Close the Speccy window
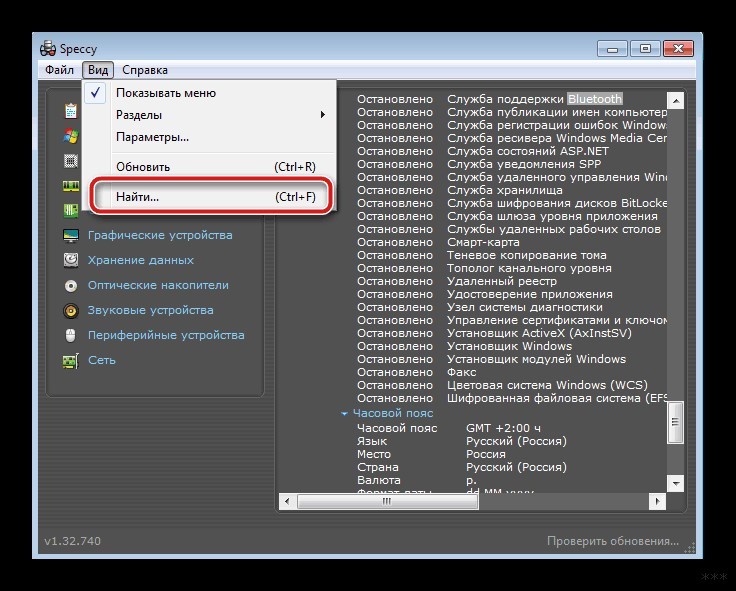The height and width of the screenshot is (591, 736). [x=678, y=49]
